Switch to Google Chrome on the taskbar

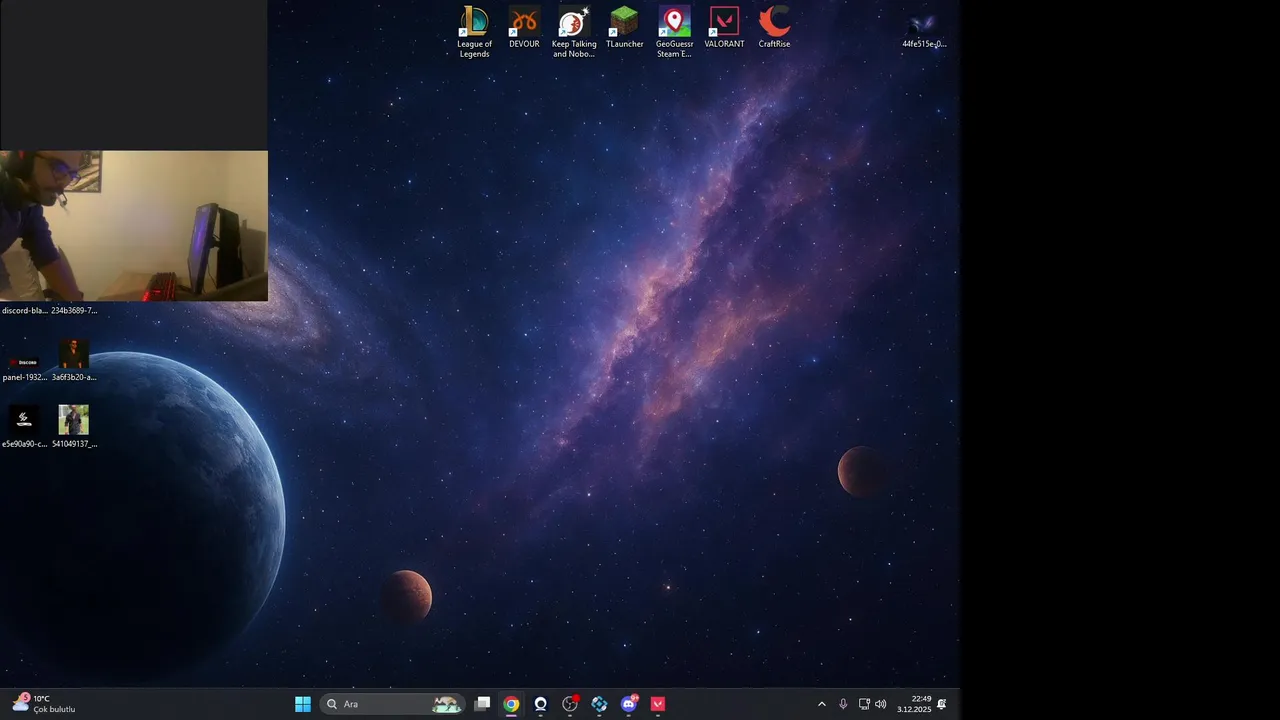pos(511,704)
